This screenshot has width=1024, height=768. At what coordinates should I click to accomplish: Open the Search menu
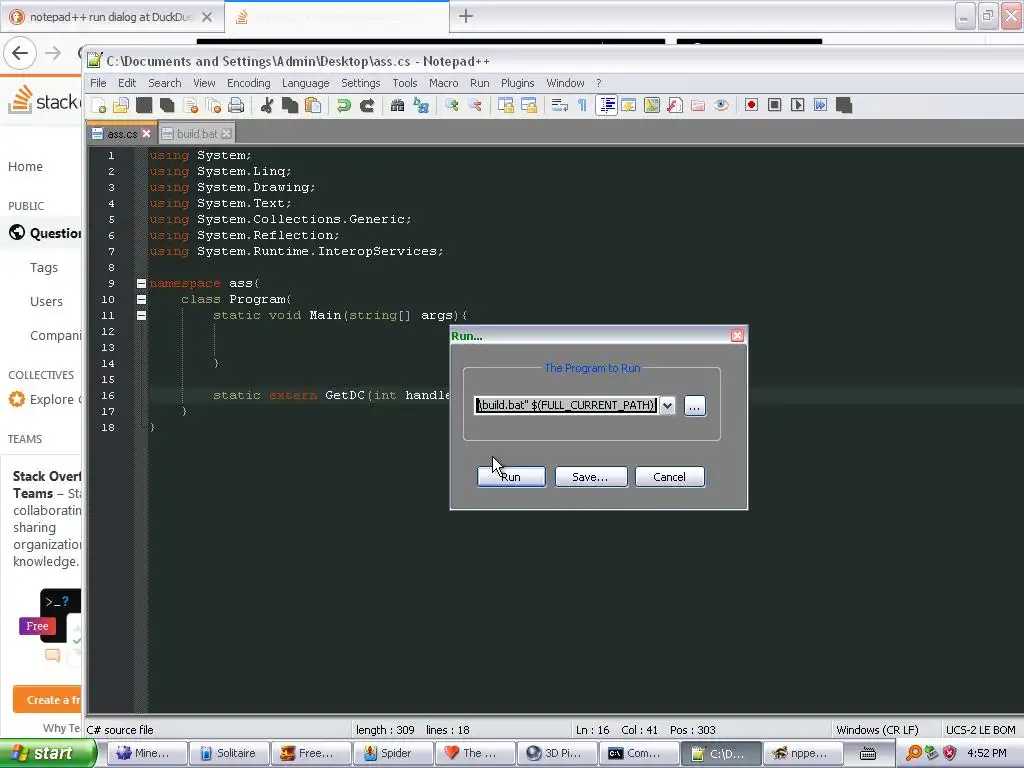coord(165,83)
